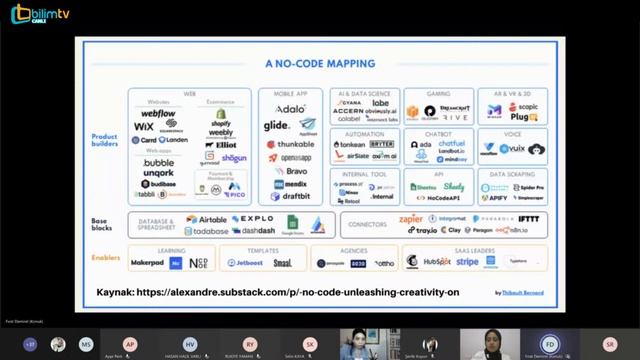Click the Unqork logo
Screen dimensions: 640x360
(x=158, y=173)
